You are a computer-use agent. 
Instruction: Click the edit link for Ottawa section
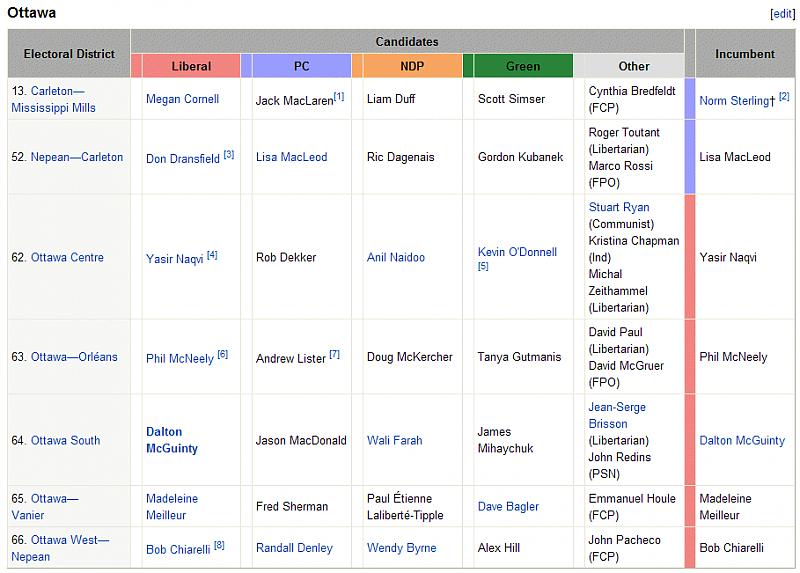point(781,14)
